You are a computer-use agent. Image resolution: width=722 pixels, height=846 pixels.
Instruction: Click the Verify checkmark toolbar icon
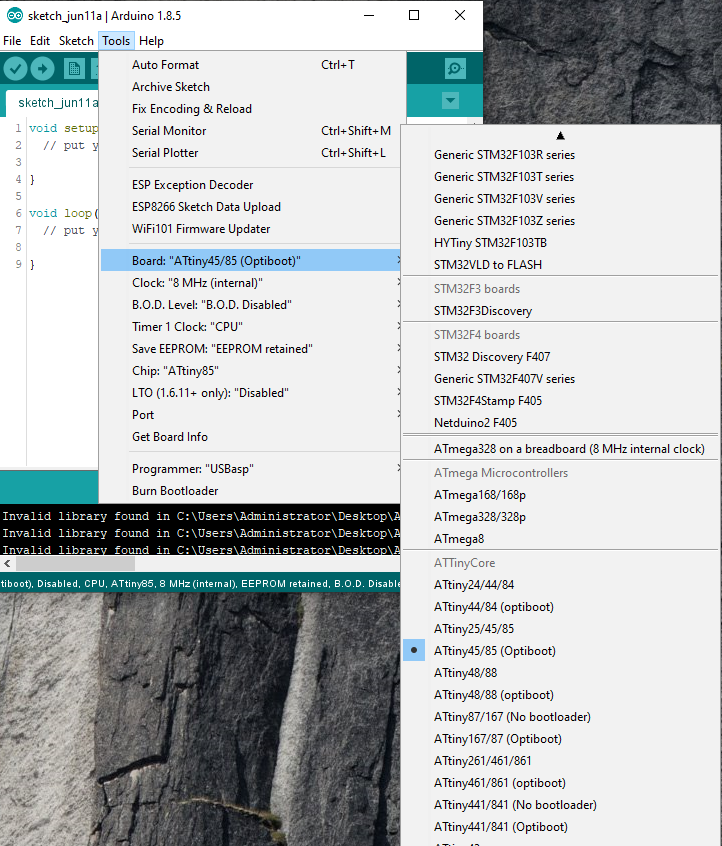(x=16, y=69)
